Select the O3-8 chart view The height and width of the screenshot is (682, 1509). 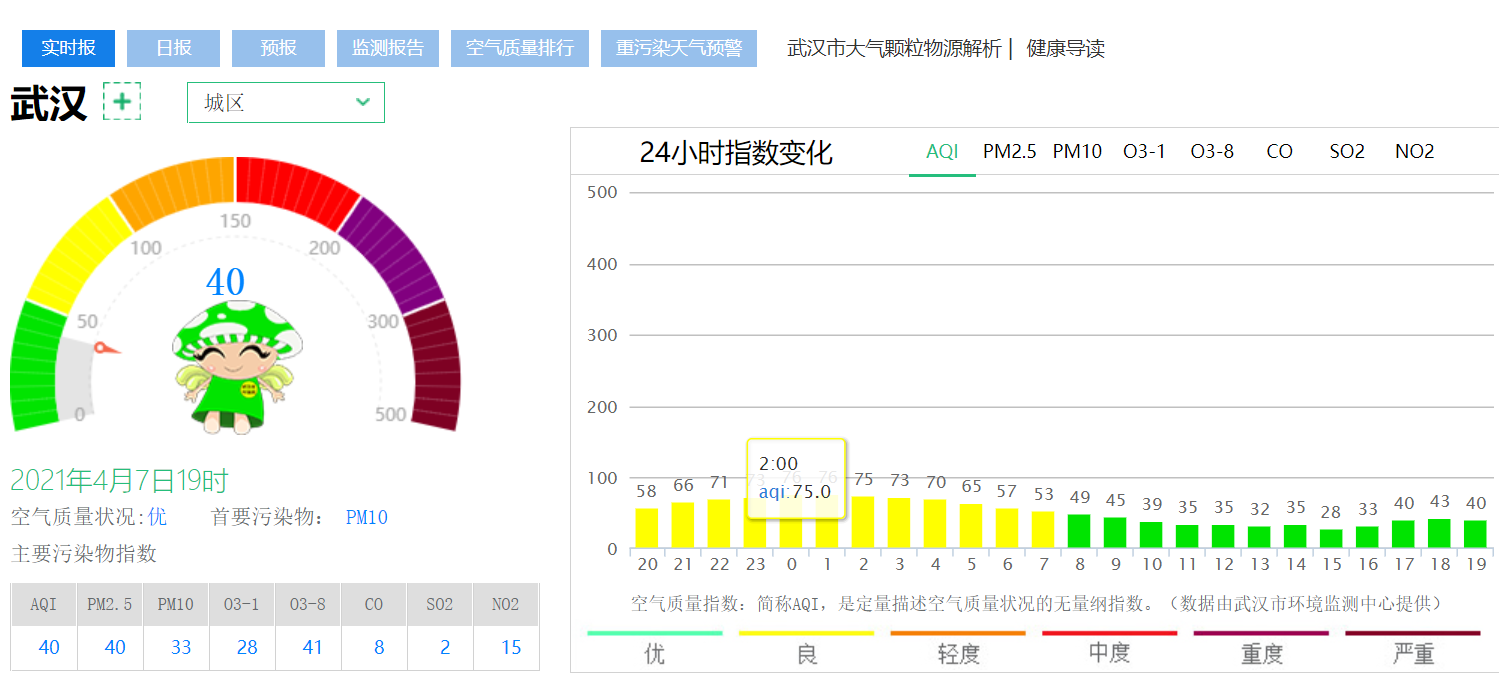coord(1212,151)
